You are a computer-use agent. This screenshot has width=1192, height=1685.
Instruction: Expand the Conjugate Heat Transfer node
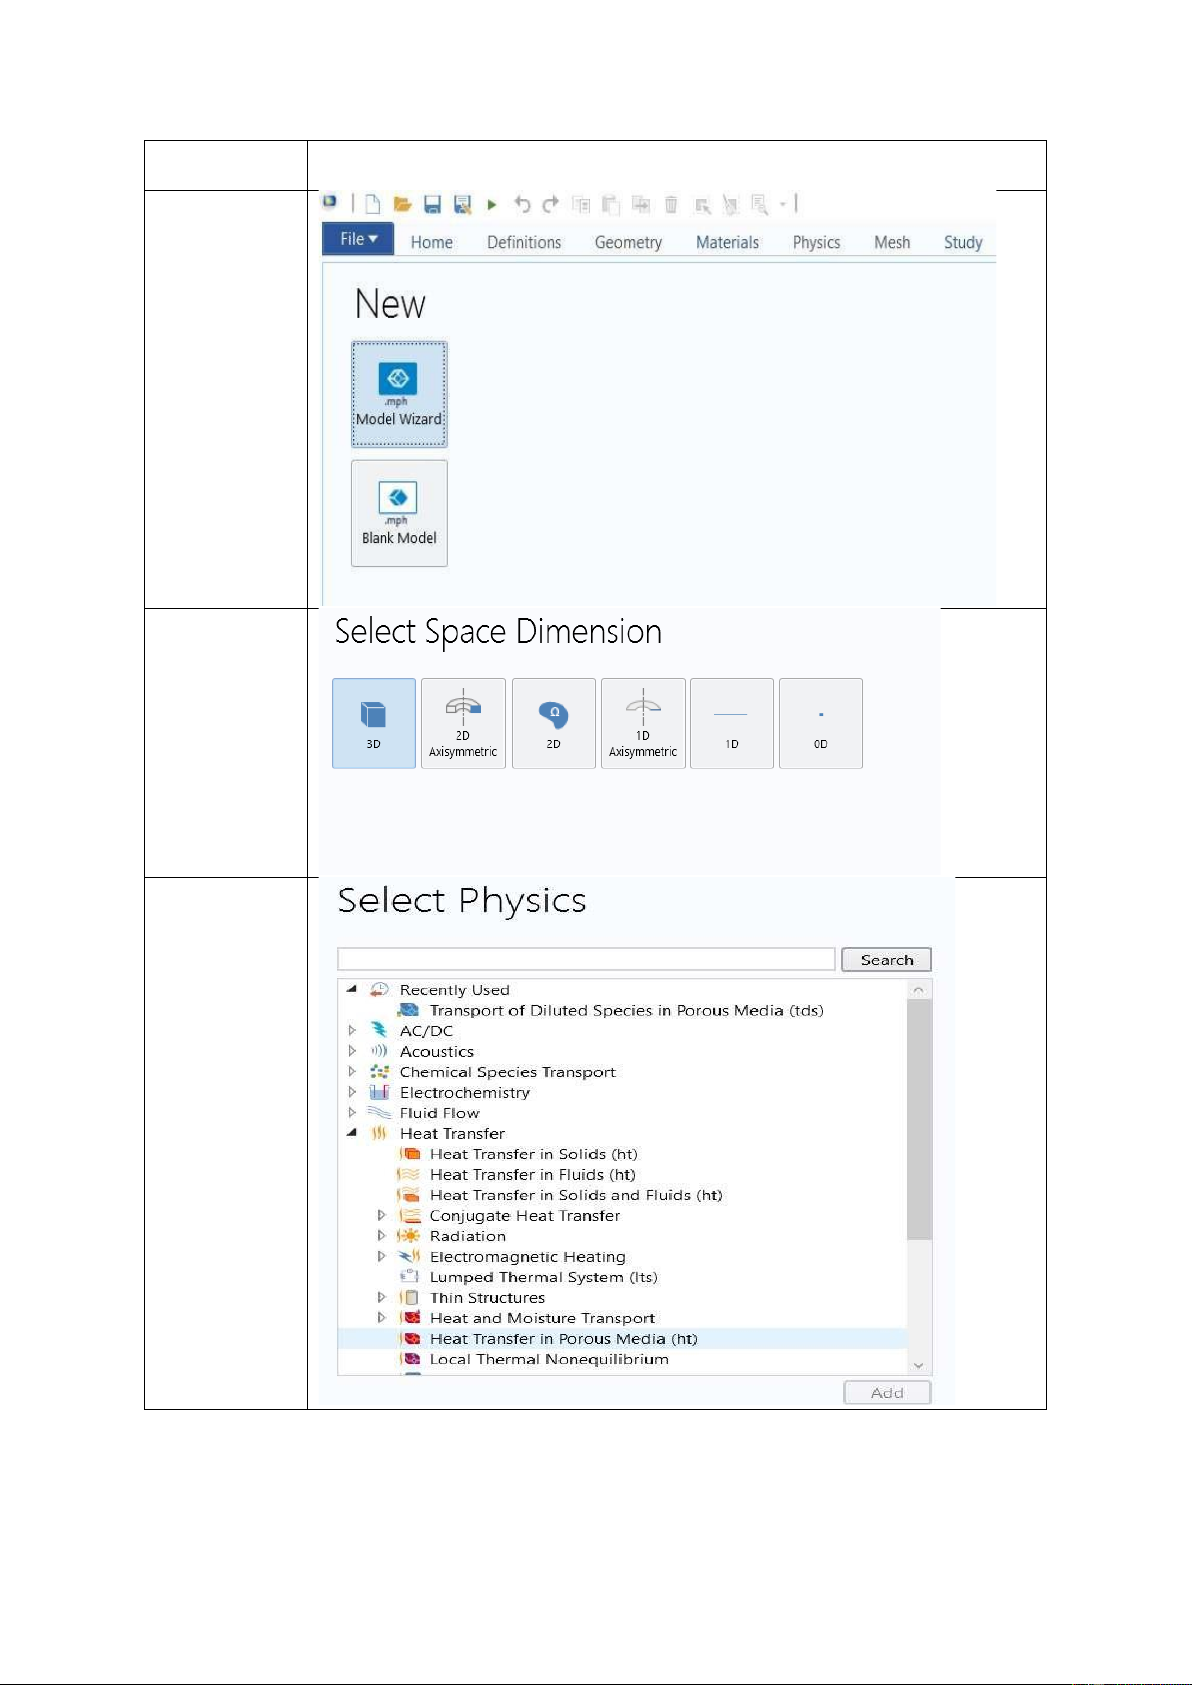[x=381, y=1216]
